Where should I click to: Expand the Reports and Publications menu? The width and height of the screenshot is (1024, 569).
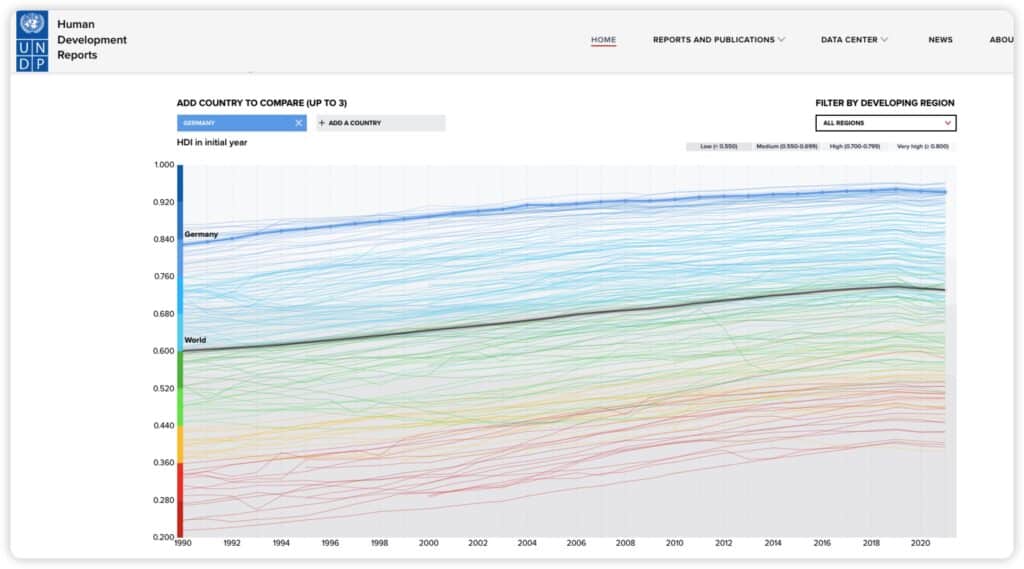719,40
